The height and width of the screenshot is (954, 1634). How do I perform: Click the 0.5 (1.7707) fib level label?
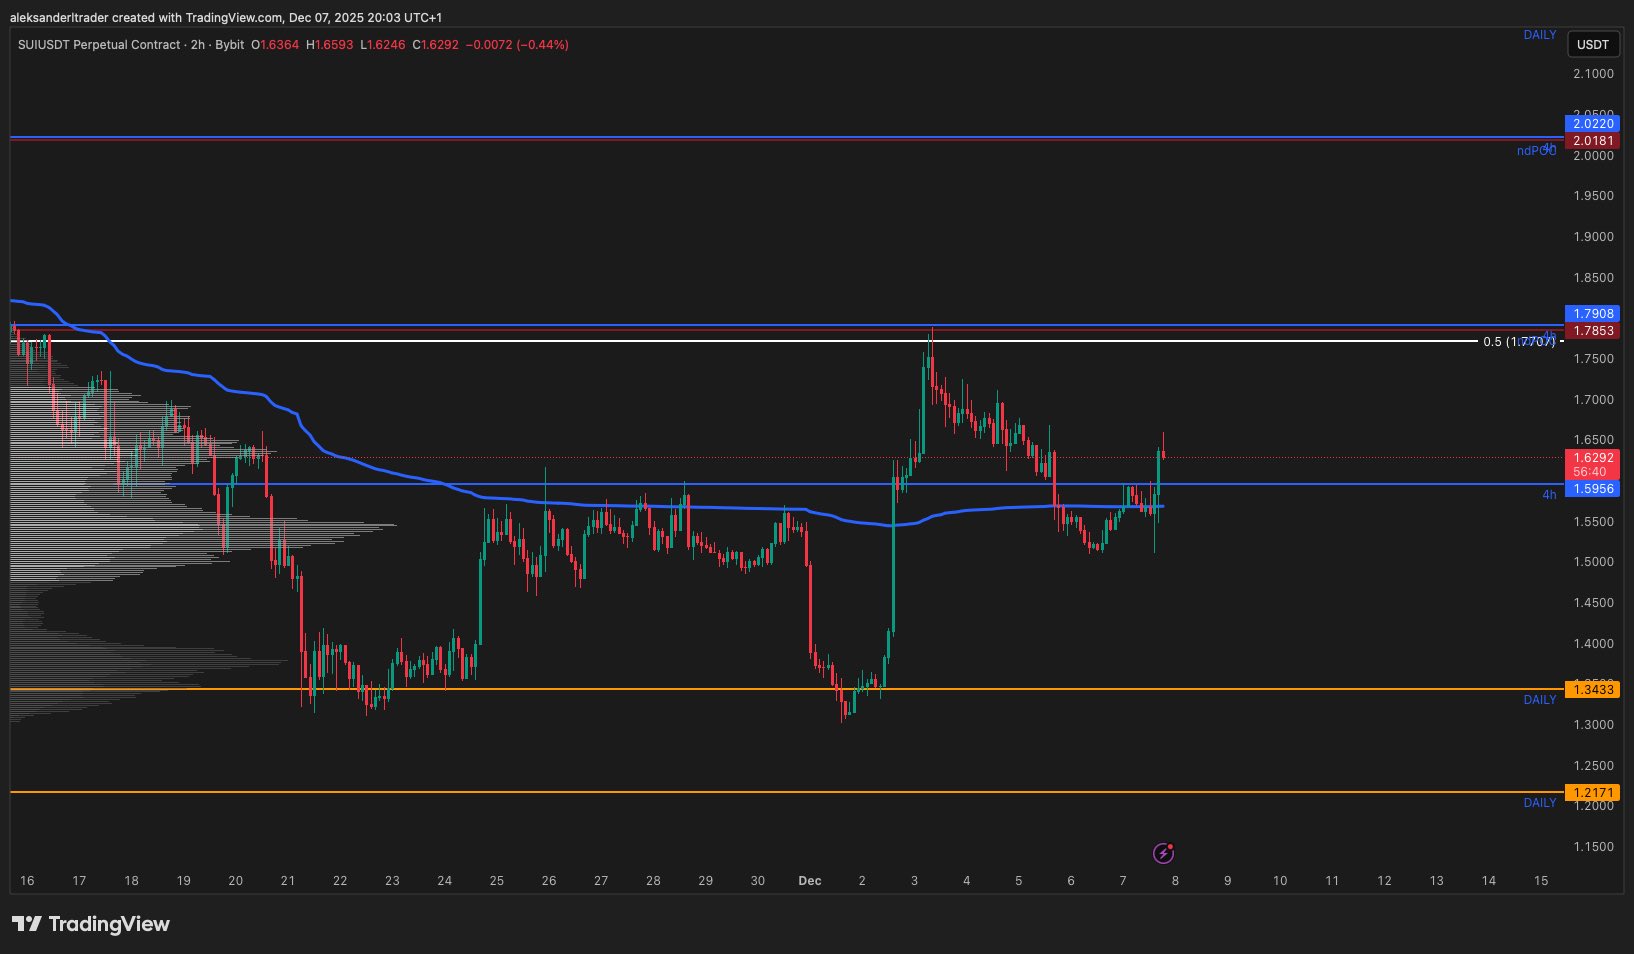(1518, 342)
